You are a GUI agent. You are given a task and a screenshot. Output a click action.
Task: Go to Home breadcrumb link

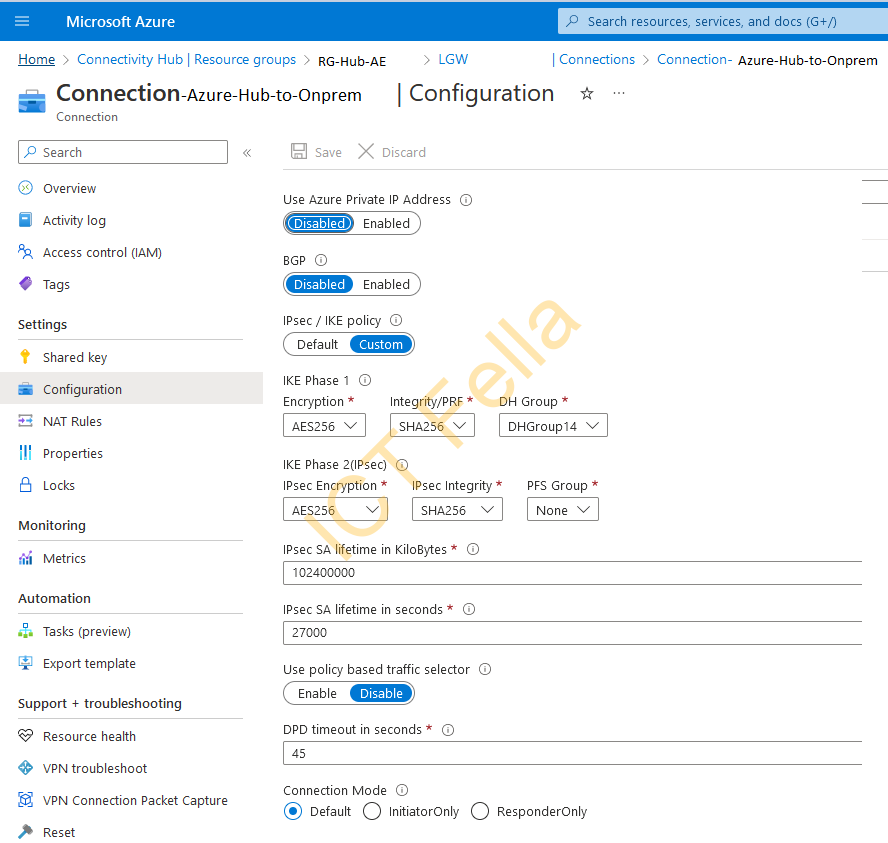(x=36, y=59)
